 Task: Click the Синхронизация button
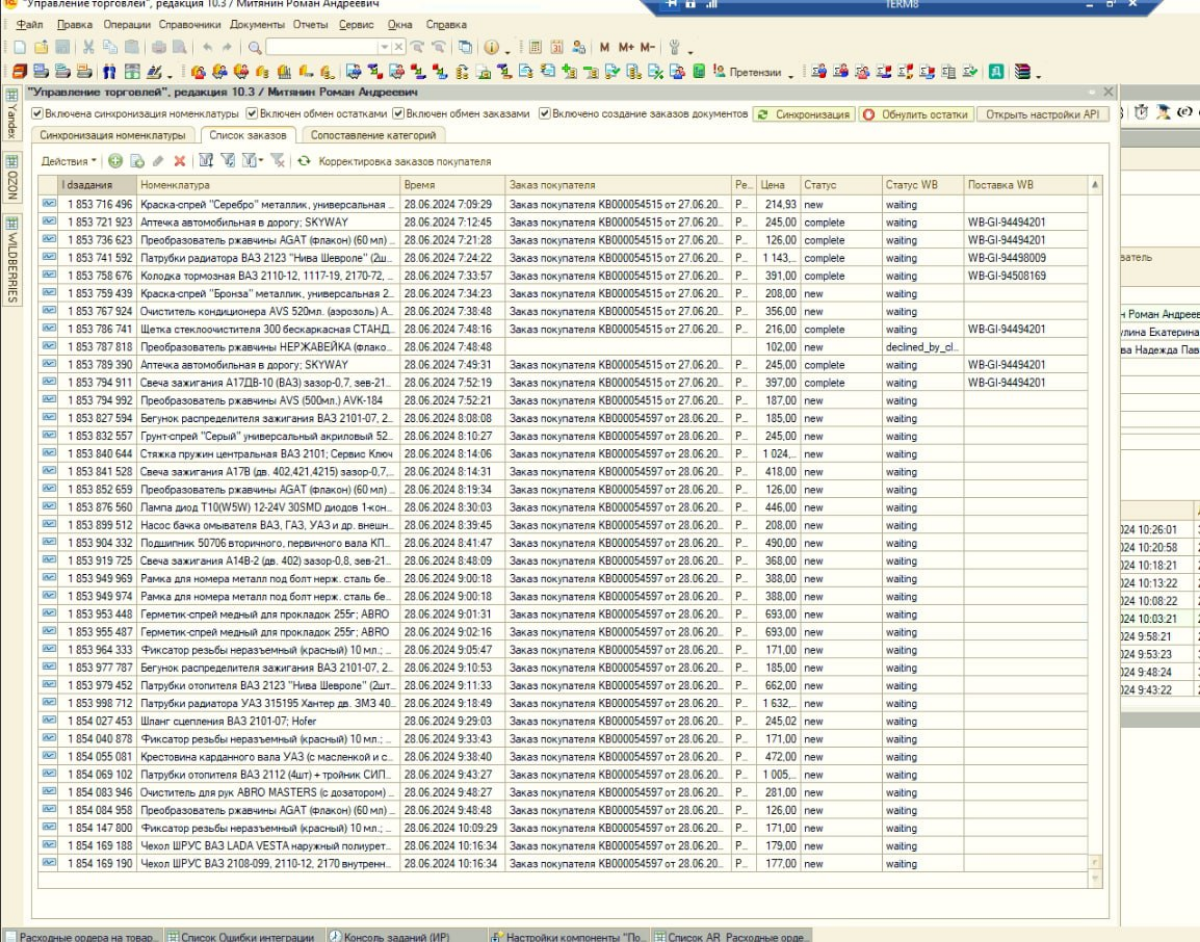(804, 114)
